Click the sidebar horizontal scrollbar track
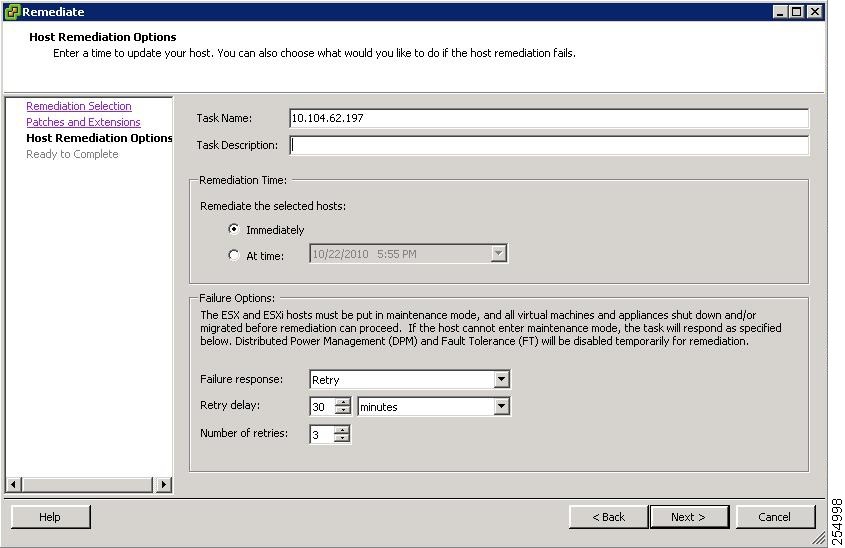845x548 pixels. (88, 484)
